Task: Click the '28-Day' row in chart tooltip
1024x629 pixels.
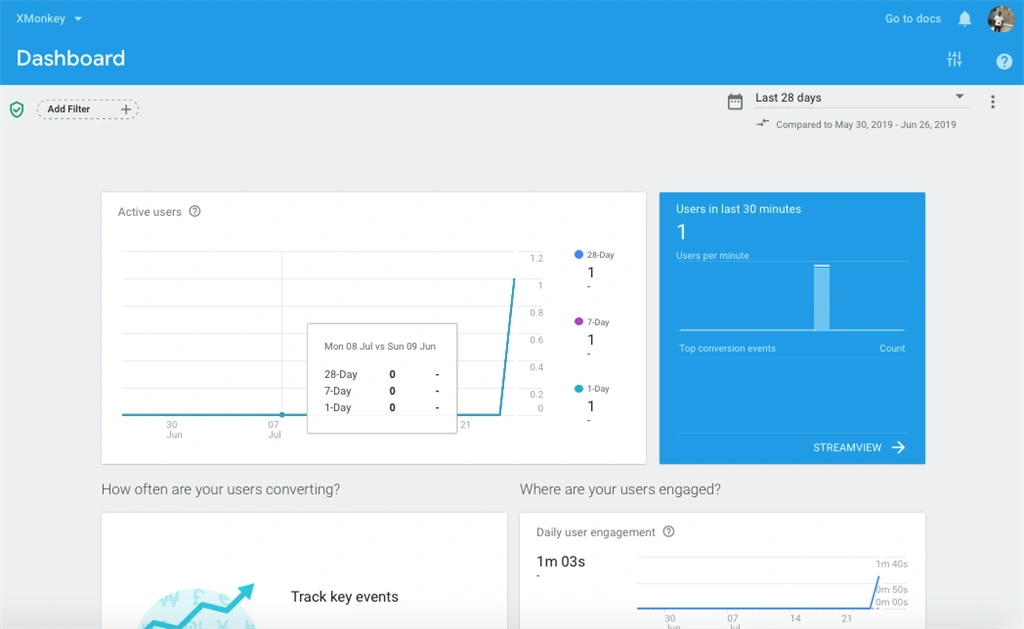Action: click(381, 374)
